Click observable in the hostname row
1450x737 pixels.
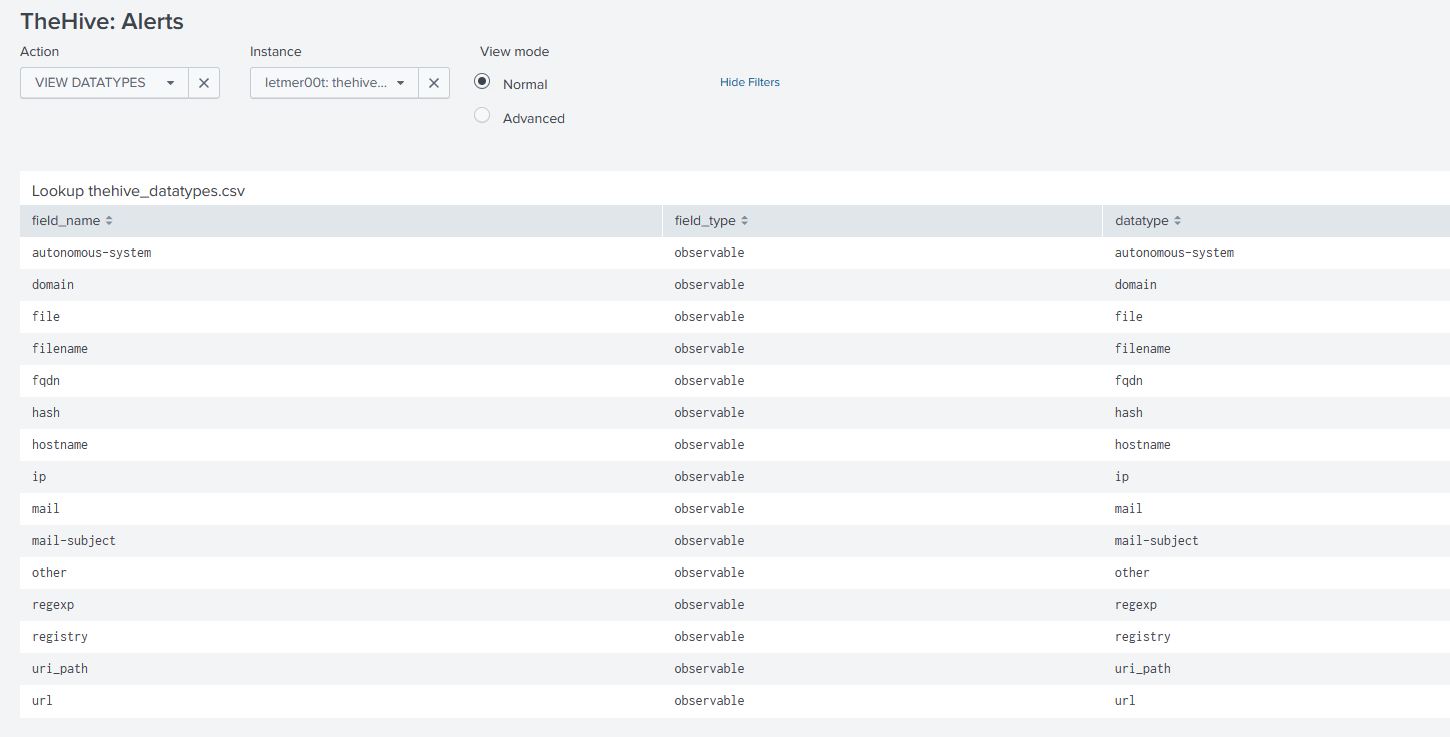pyautogui.click(x=710, y=445)
